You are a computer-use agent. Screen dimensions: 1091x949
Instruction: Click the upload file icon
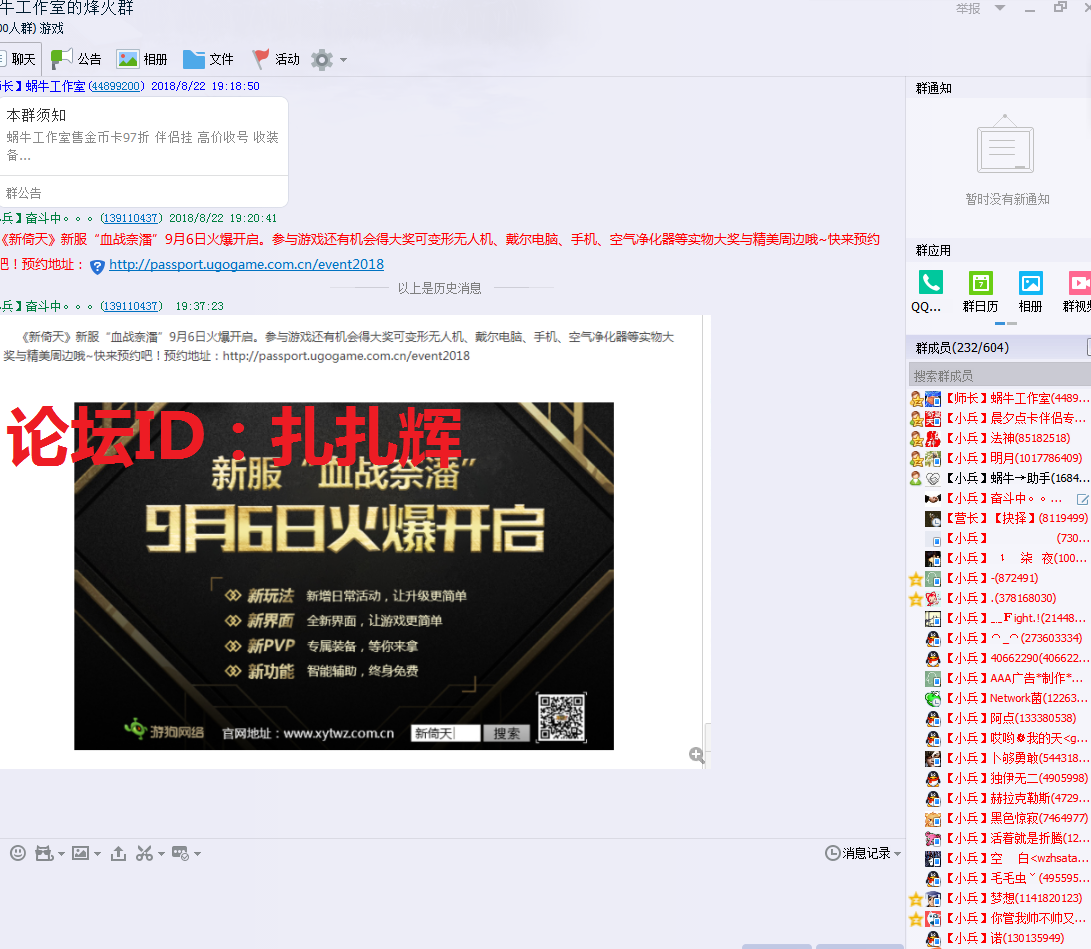(x=118, y=853)
